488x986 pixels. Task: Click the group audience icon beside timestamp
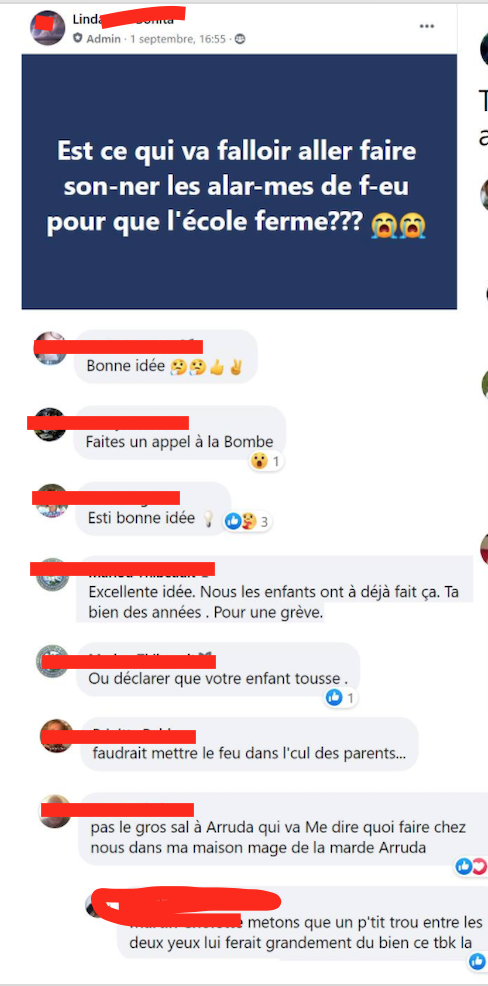tap(240, 39)
